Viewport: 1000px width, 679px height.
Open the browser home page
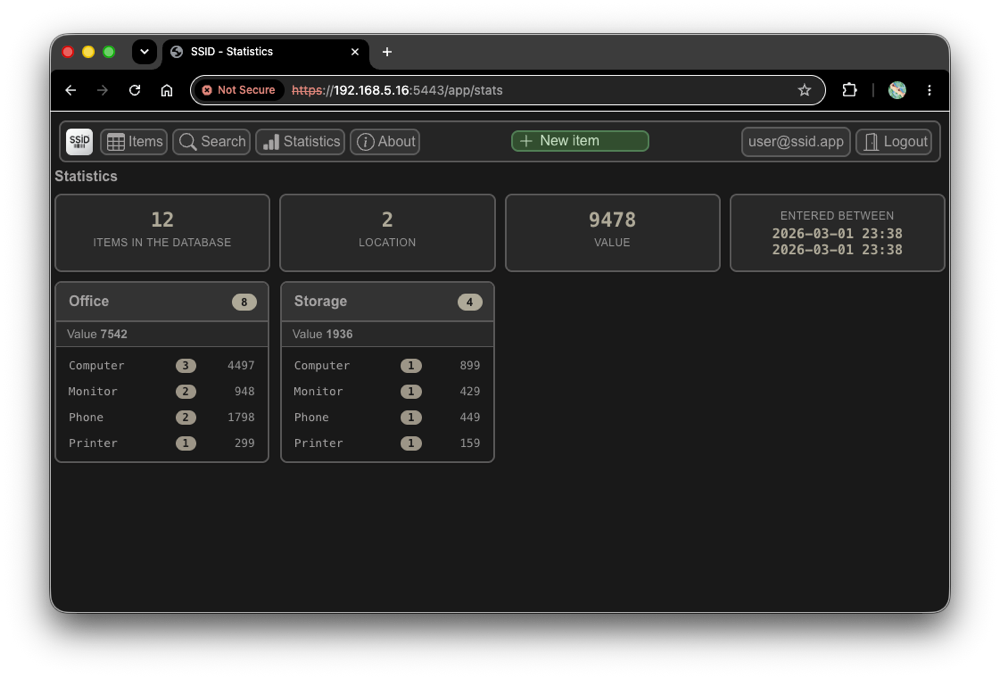166,91
